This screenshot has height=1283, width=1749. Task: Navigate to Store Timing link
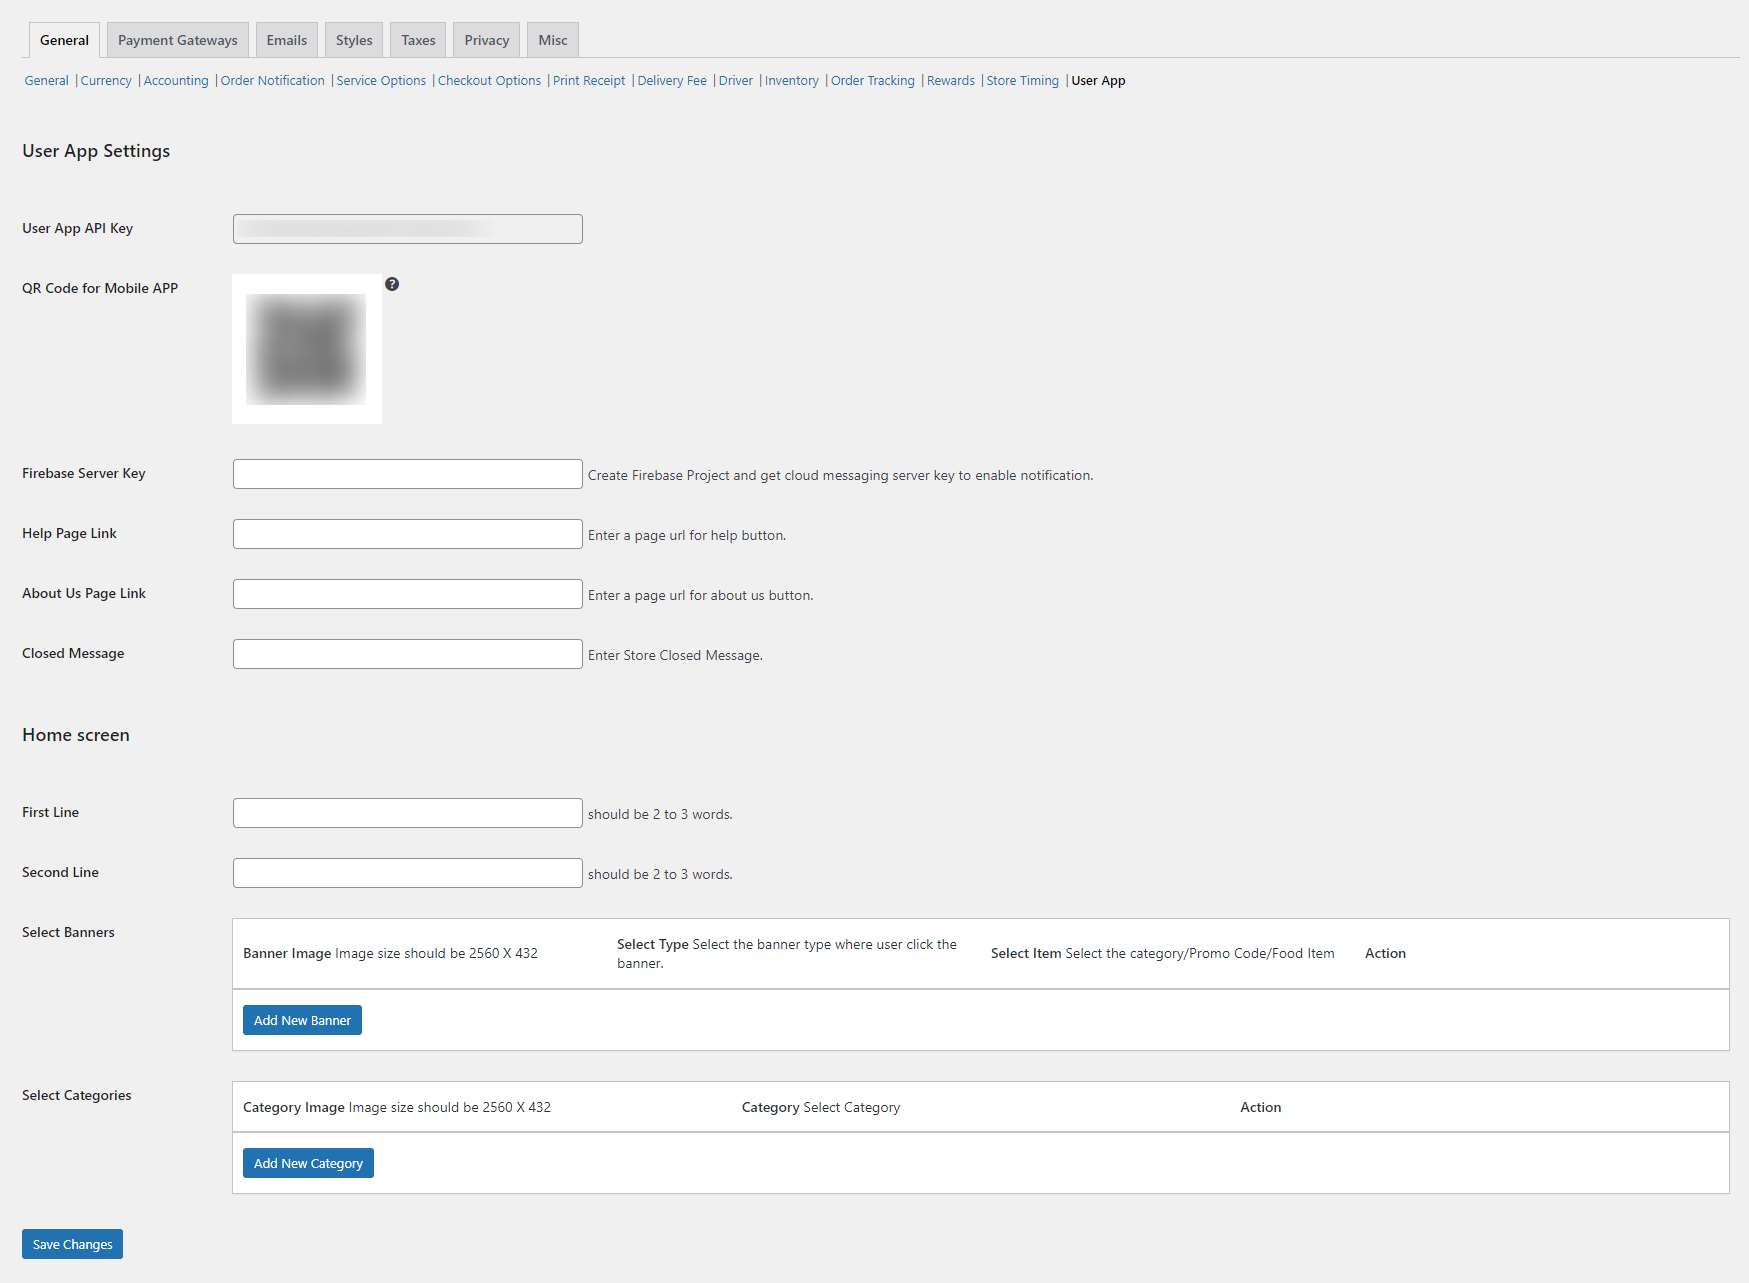[x=1022, y=81]
